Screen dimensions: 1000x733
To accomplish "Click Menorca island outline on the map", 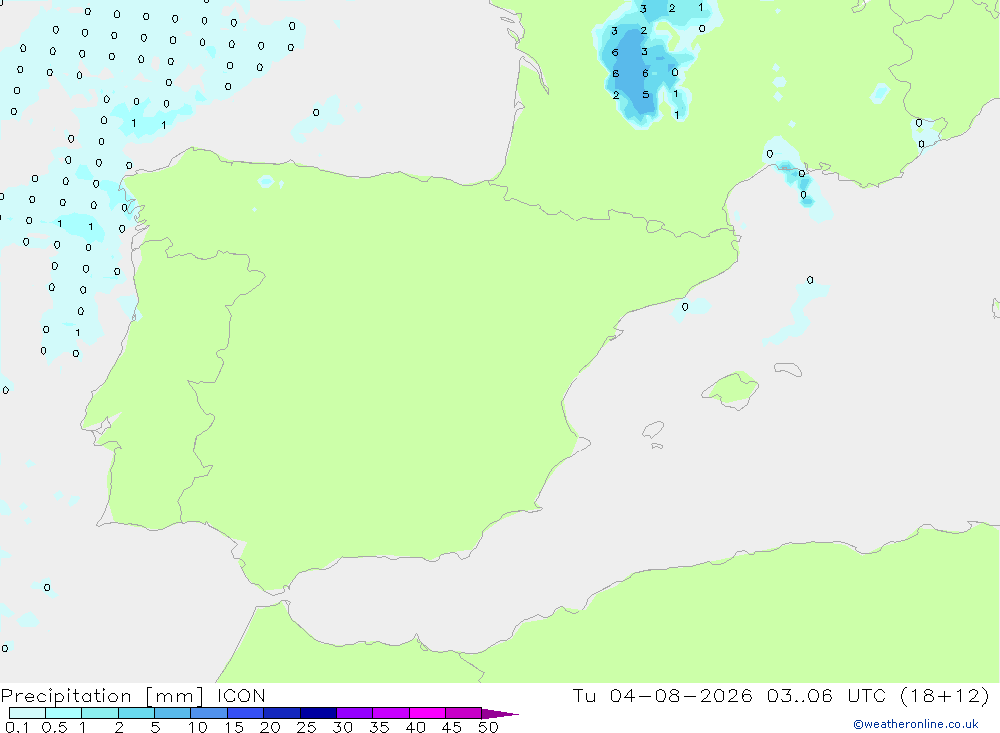I will coord(788,369).
